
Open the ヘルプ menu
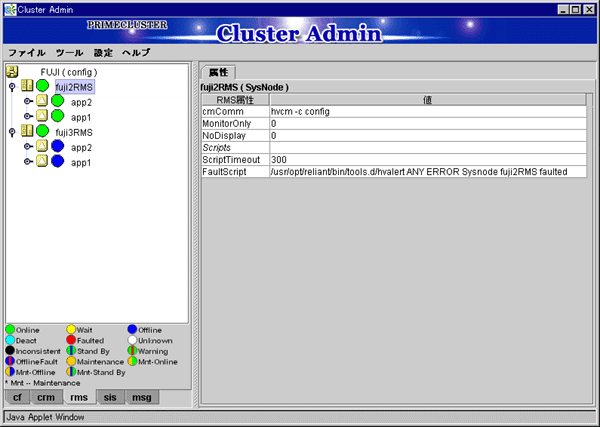coord(136,53)
